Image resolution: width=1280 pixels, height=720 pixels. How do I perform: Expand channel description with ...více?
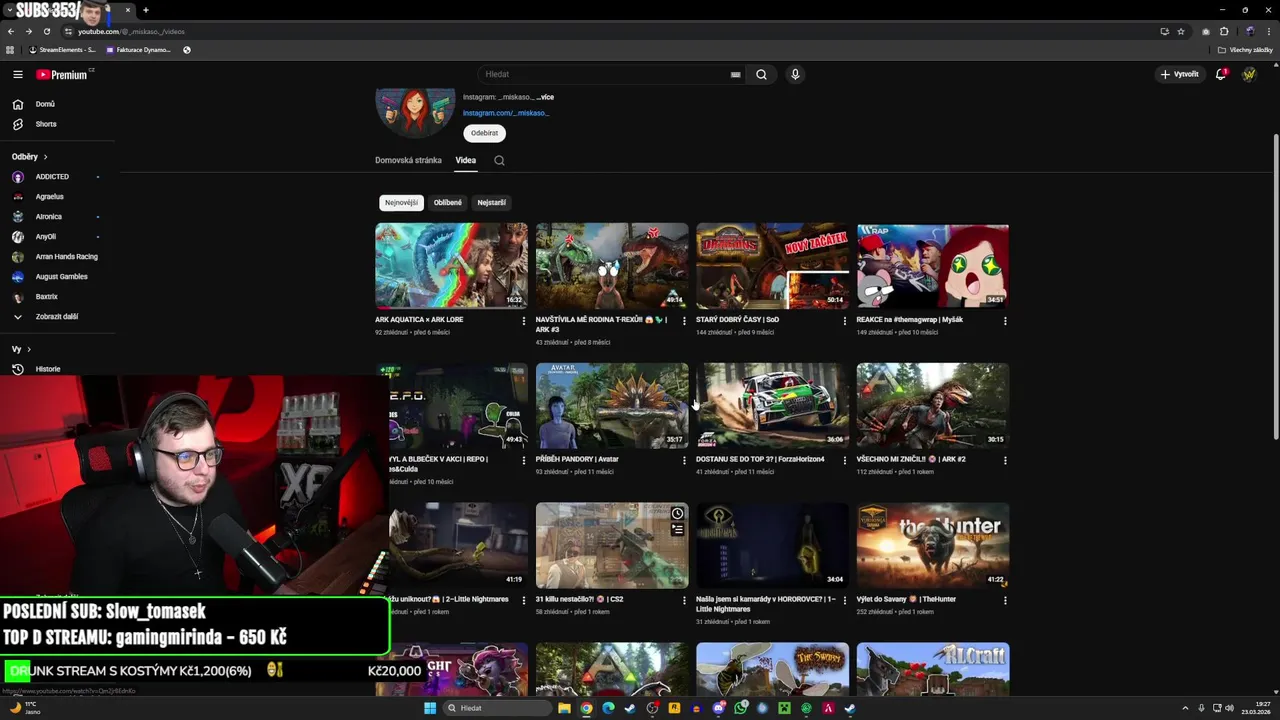tap(545, 97)
